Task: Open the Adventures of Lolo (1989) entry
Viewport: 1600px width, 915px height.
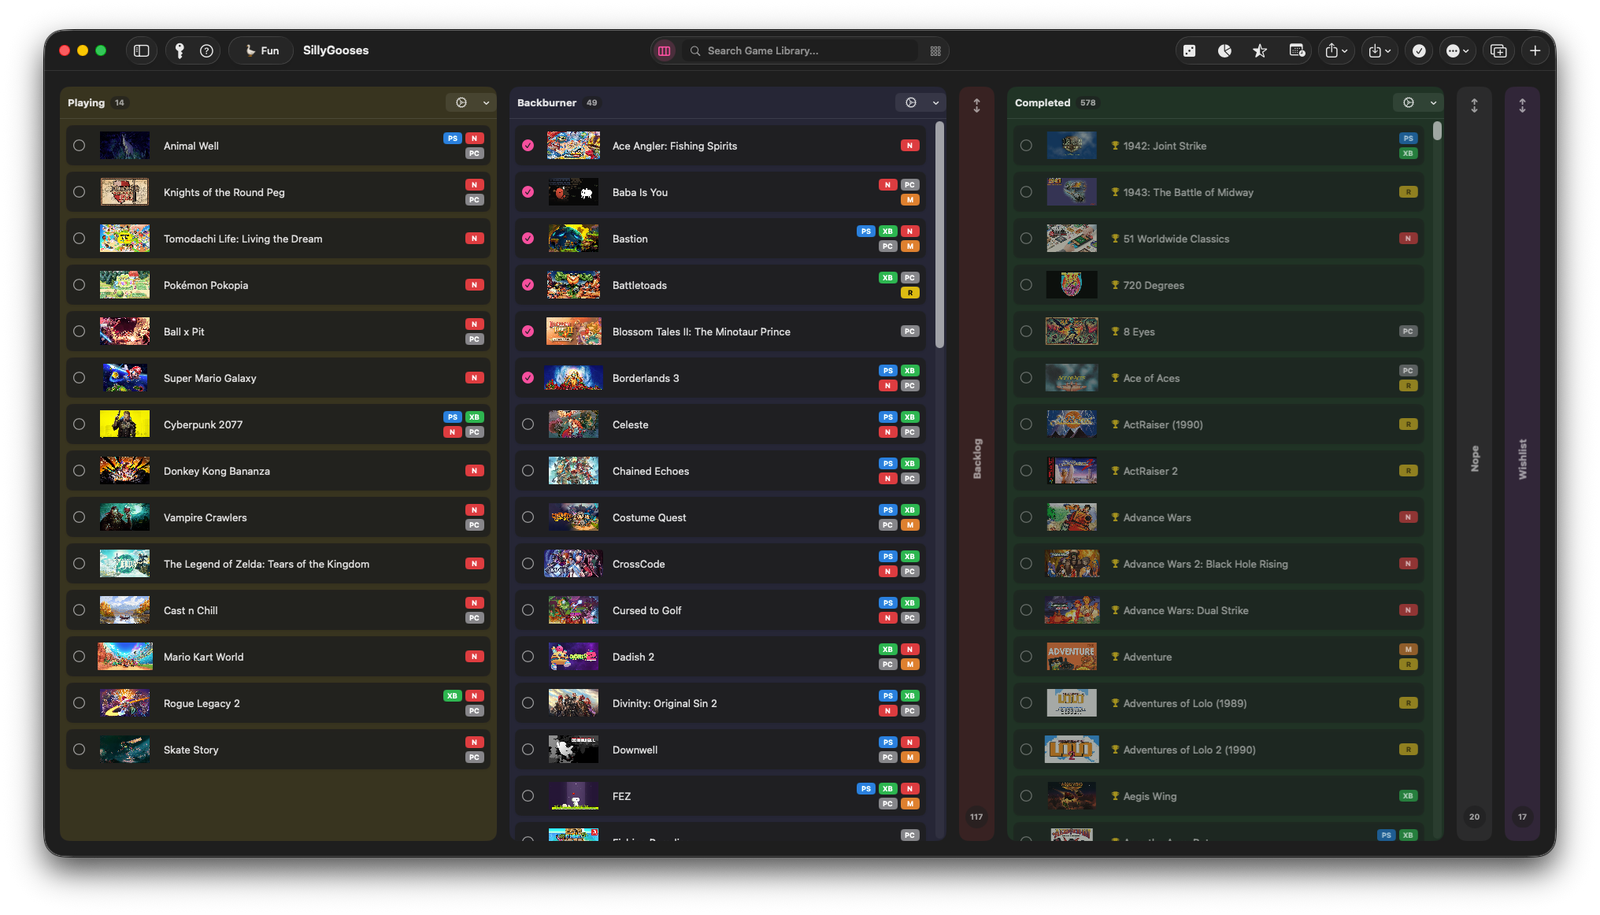Action: (x=1218, y=703)
